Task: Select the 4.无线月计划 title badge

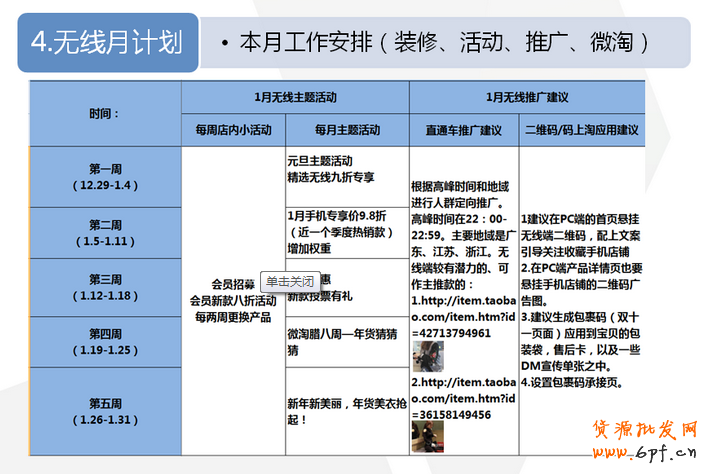Action: (106, 43)
